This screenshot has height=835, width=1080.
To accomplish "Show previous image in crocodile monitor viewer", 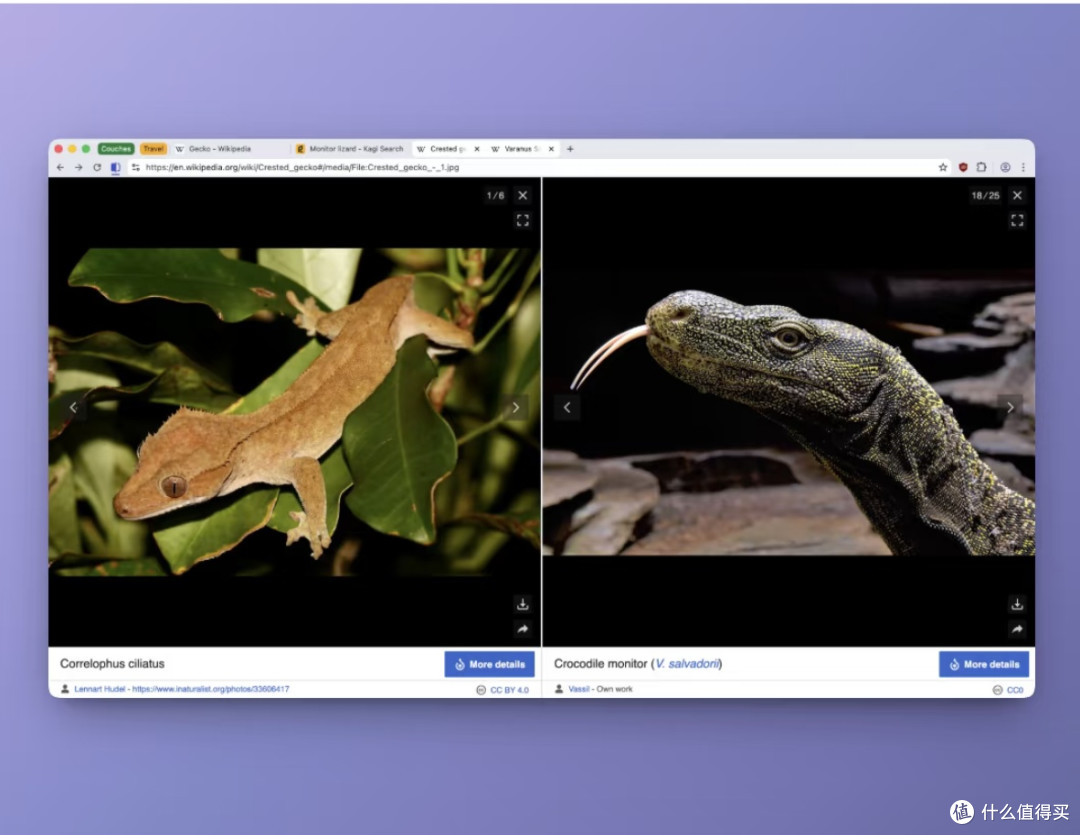I will click(x=567, y=408).
